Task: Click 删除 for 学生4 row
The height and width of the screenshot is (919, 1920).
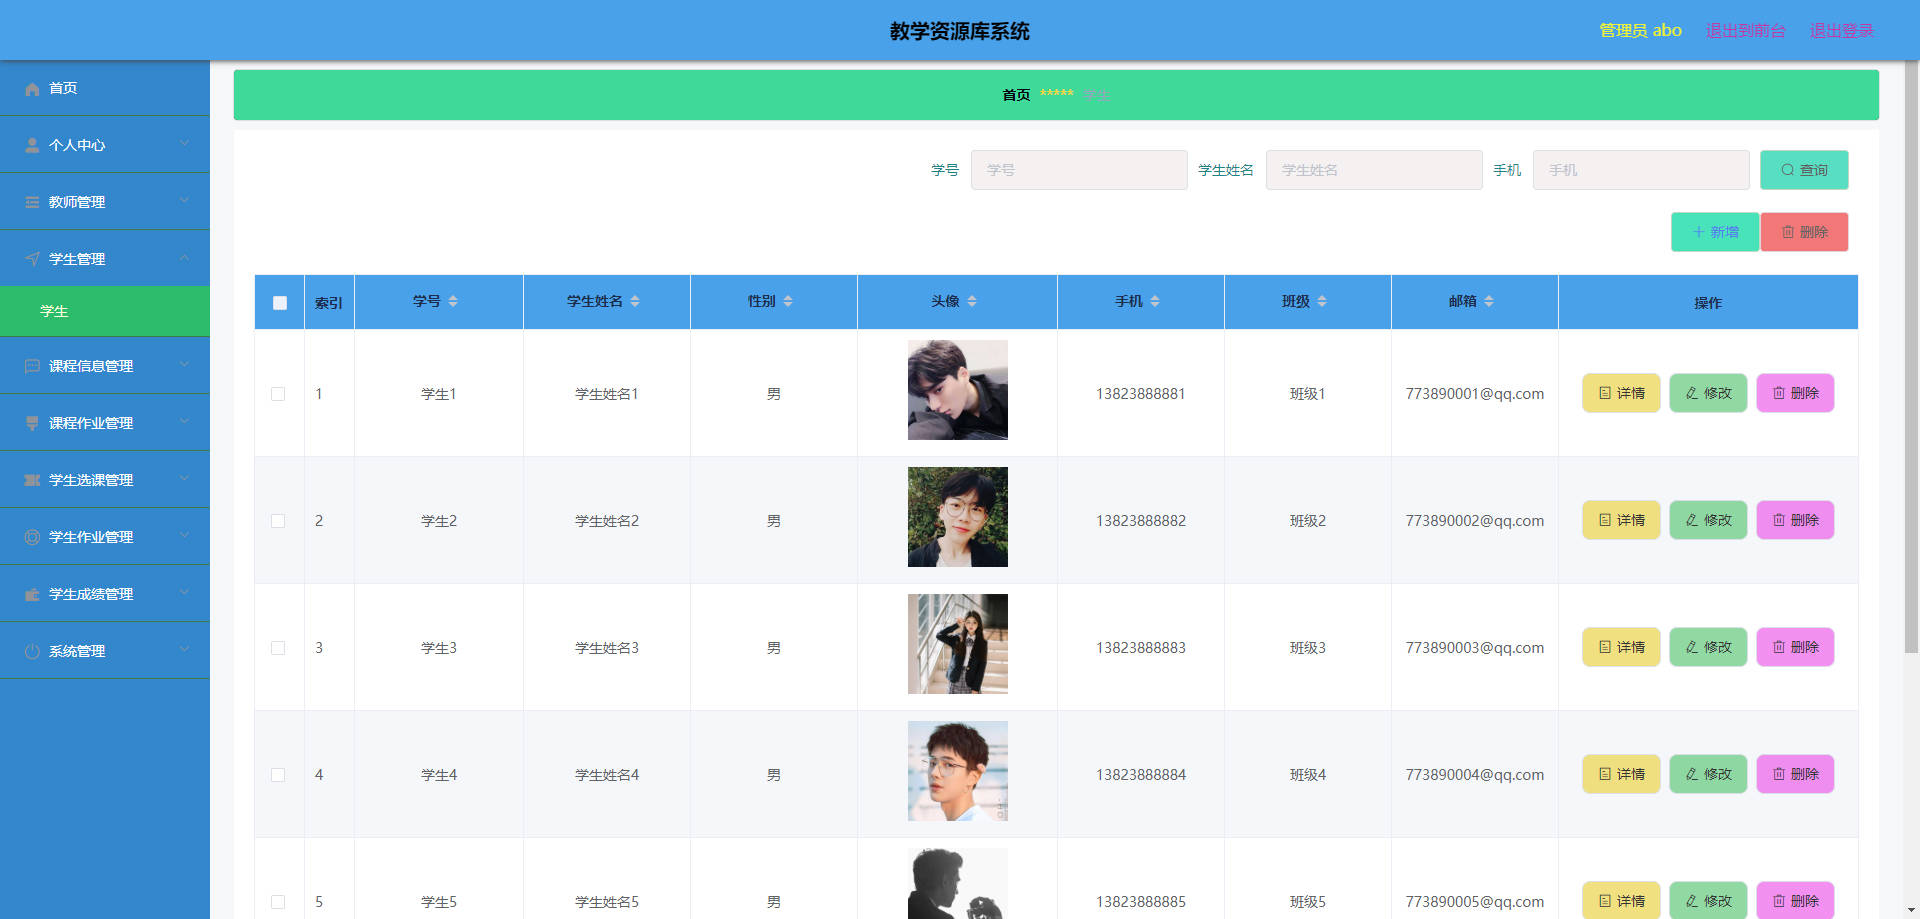Action: click(x=1795, y=774)
